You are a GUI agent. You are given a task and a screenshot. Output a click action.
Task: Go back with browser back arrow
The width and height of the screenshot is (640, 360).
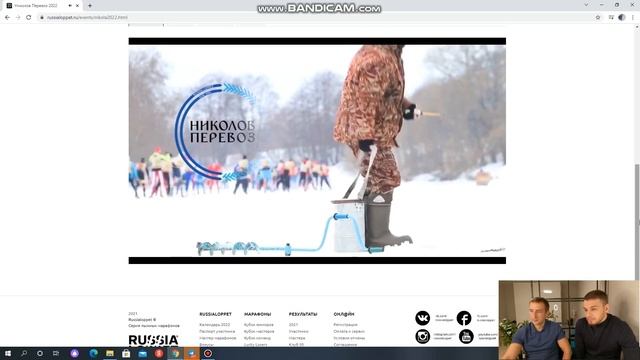(7, 17)
